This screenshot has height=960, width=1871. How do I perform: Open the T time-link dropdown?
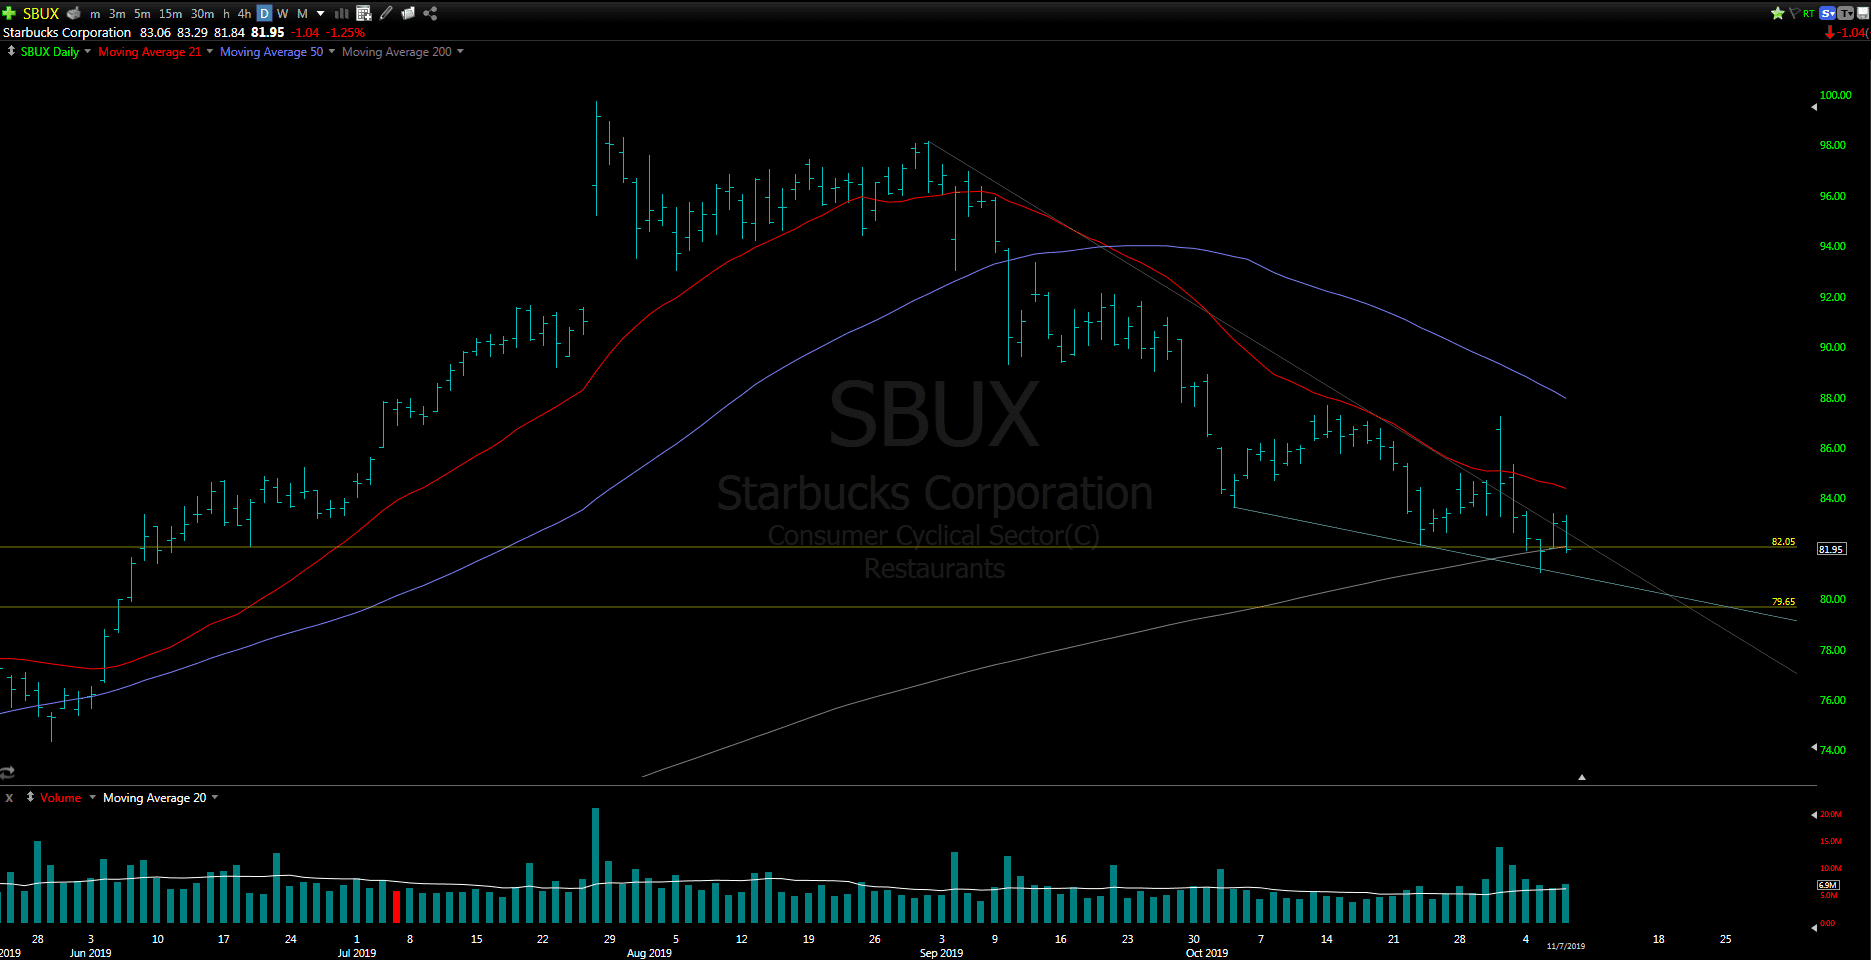[x=1845, y=13]
